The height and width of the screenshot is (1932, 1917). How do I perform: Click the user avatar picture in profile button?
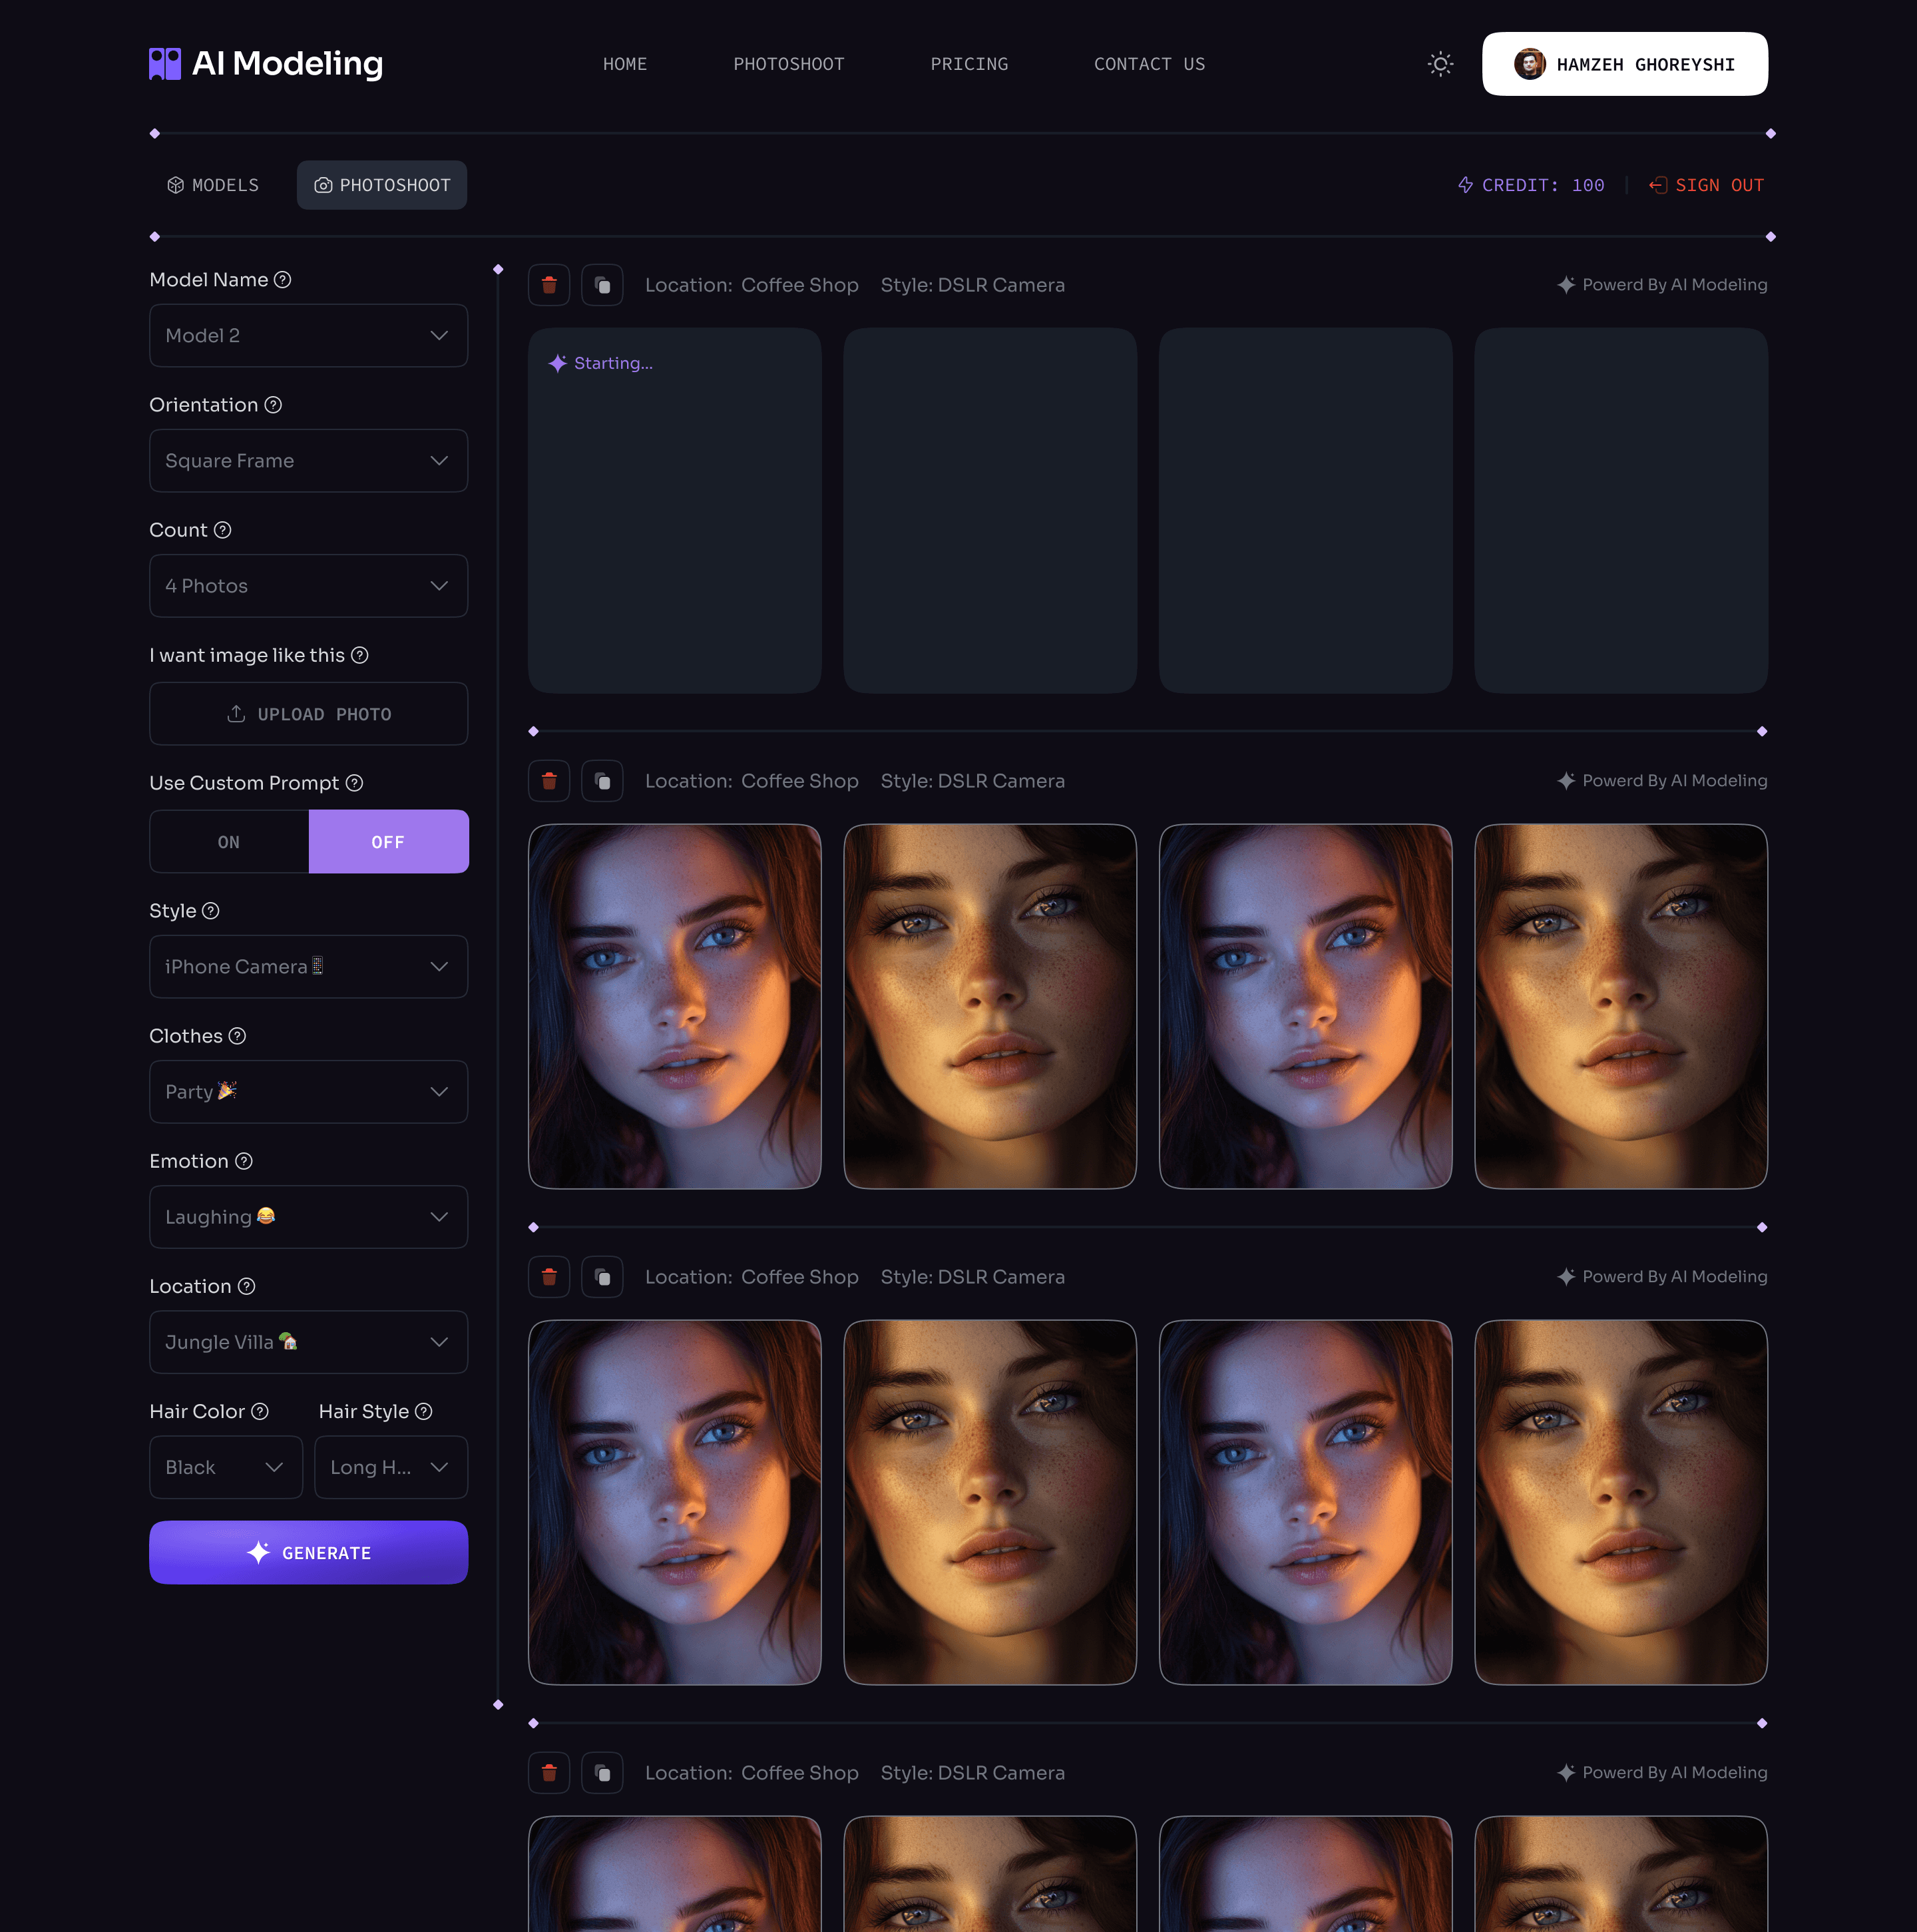pyautogui.click(x=1529, y=64)
